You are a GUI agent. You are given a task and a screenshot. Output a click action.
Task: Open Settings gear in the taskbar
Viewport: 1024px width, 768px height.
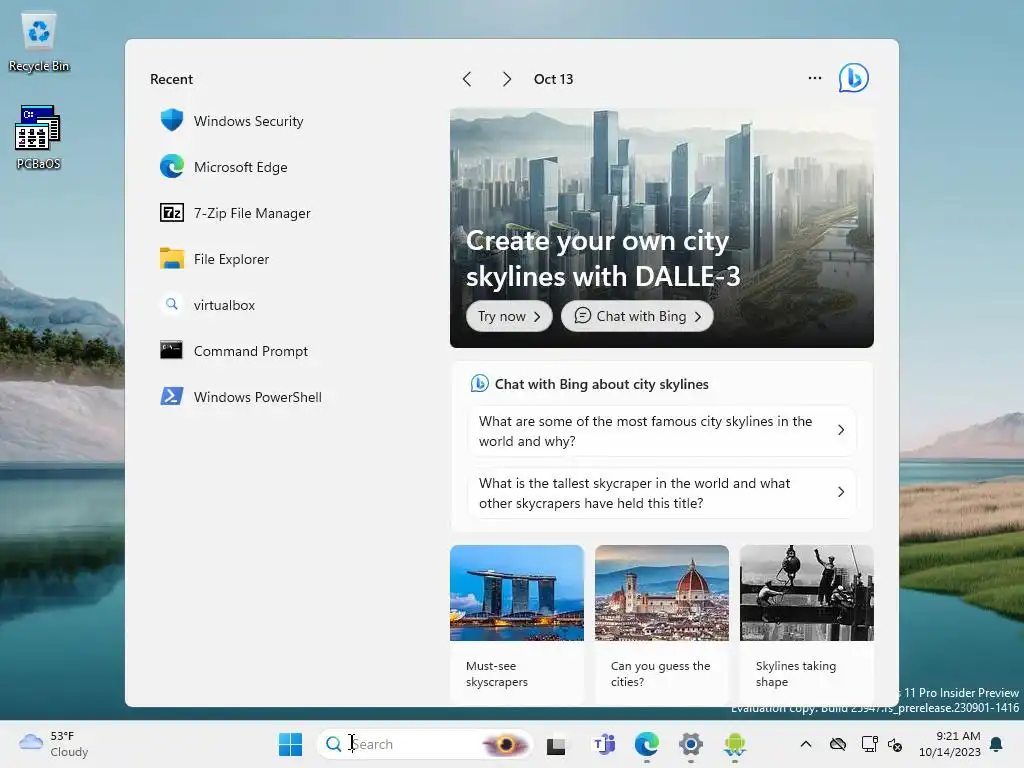tap(691, 744)
